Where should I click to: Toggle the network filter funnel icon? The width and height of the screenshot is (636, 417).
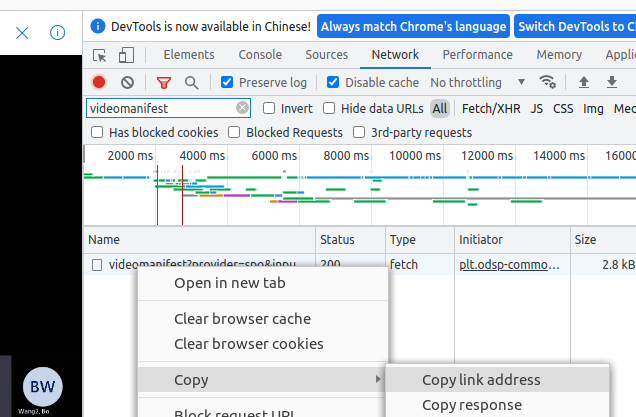164,82
